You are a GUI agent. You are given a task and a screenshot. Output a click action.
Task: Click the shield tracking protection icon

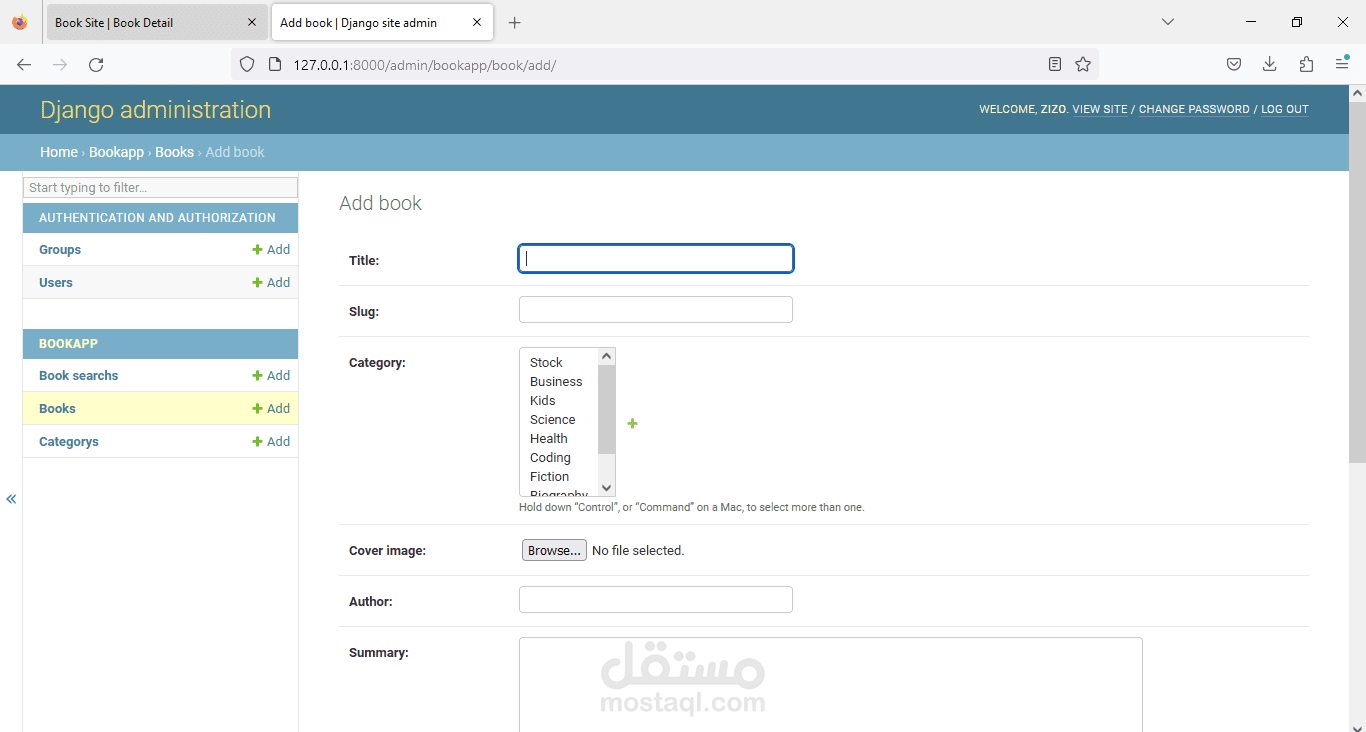point(247,64)
